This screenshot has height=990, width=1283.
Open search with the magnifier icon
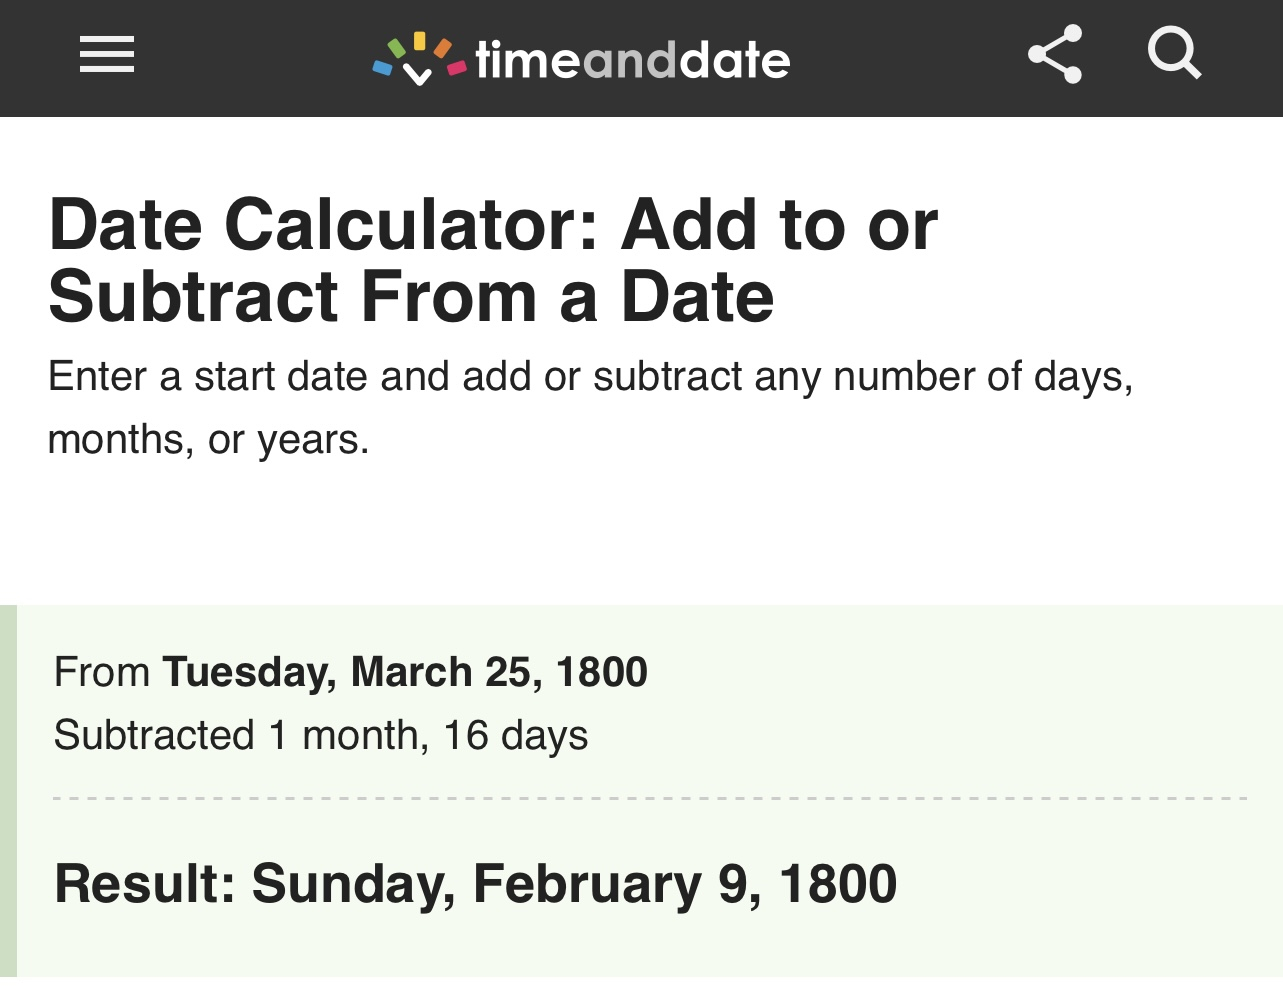click(1174, 54)
